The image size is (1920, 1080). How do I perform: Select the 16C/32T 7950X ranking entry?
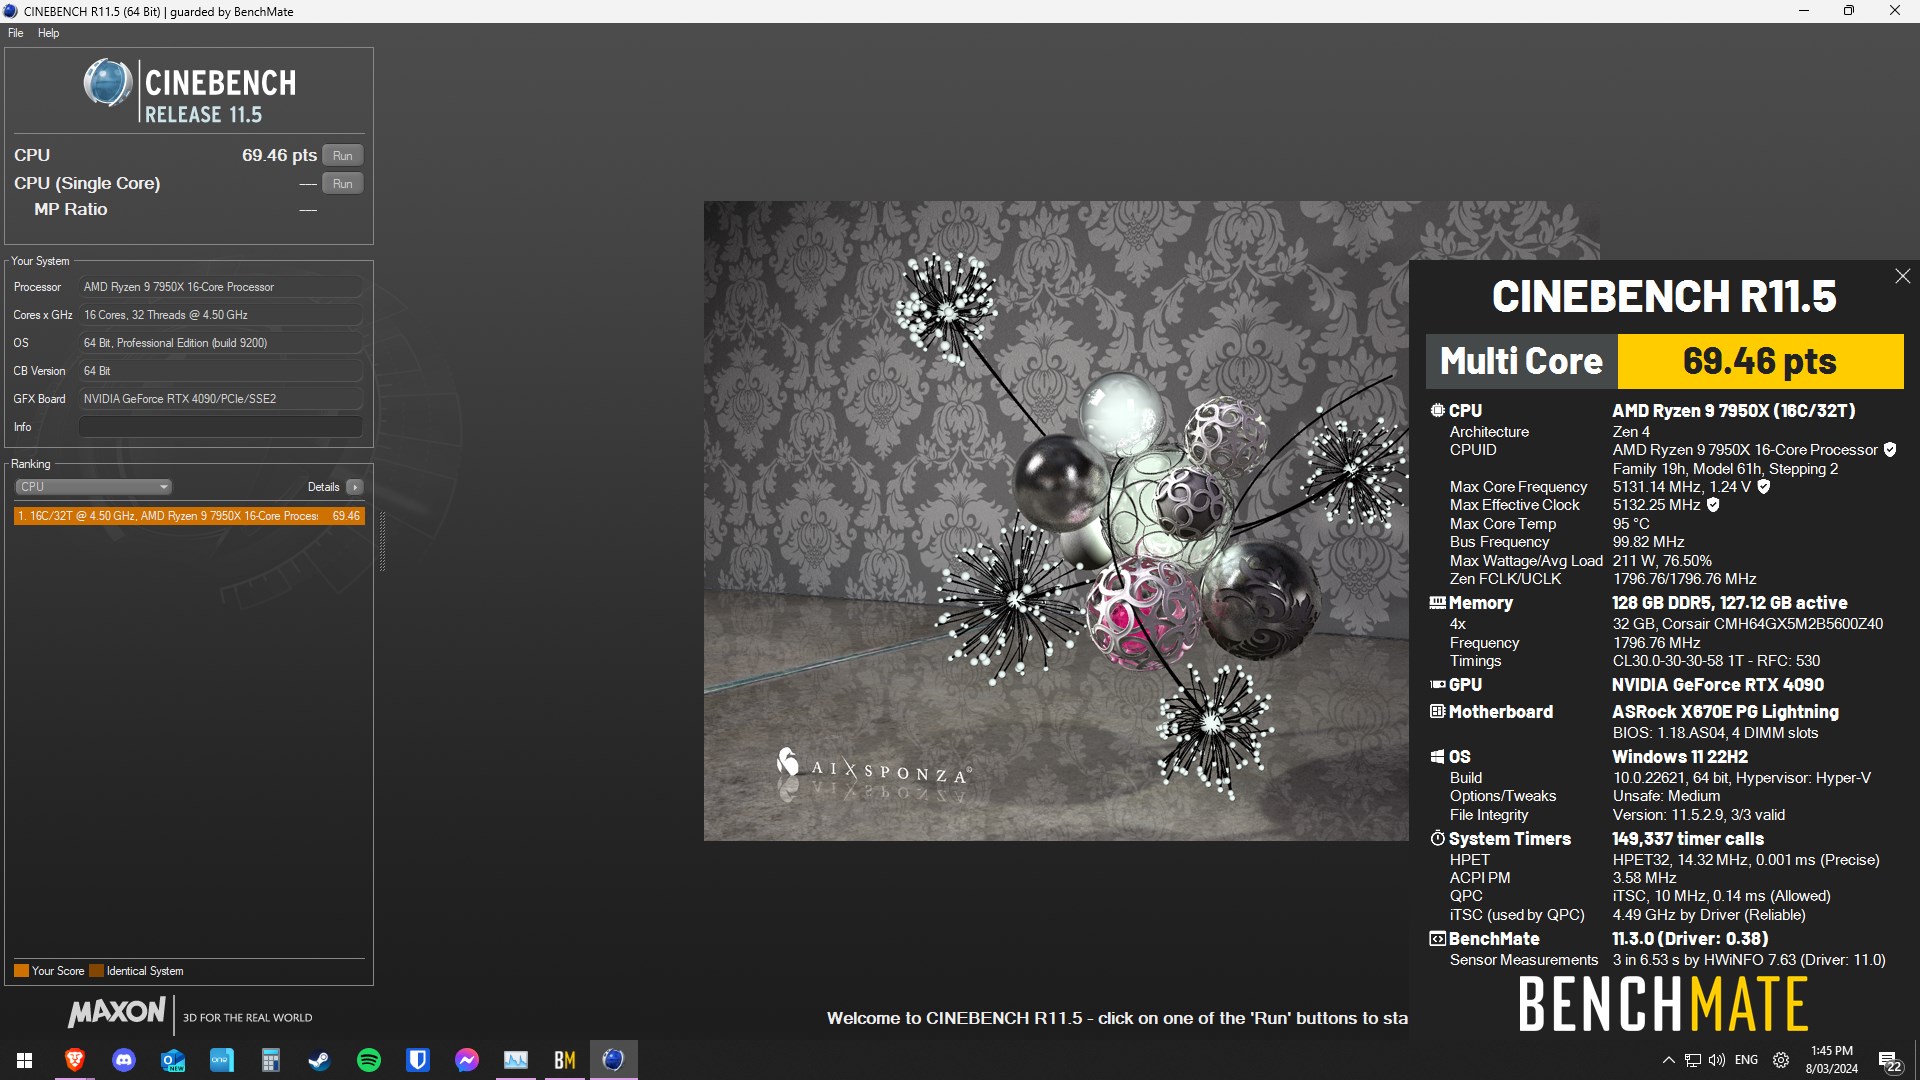189,516
